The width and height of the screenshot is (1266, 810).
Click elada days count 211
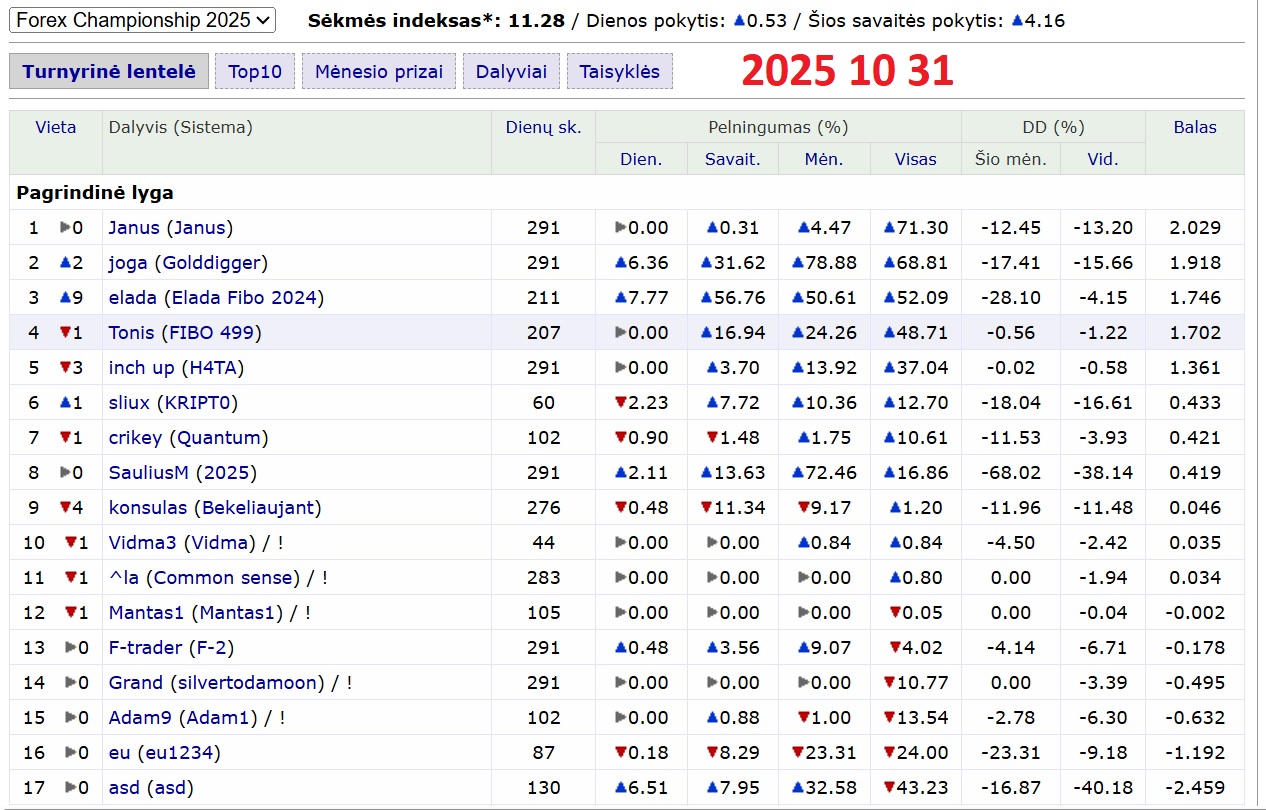point(543,298)
